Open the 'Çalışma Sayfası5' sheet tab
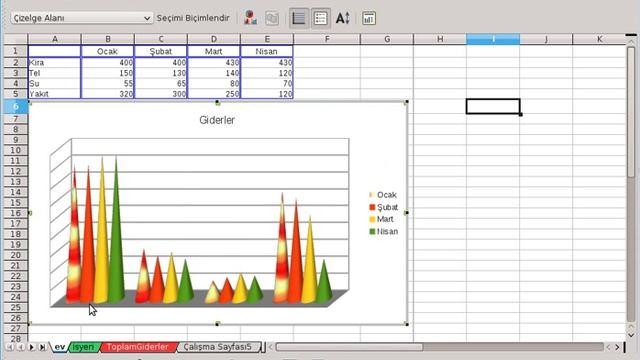The image size is (640, 360). (217, 347)
